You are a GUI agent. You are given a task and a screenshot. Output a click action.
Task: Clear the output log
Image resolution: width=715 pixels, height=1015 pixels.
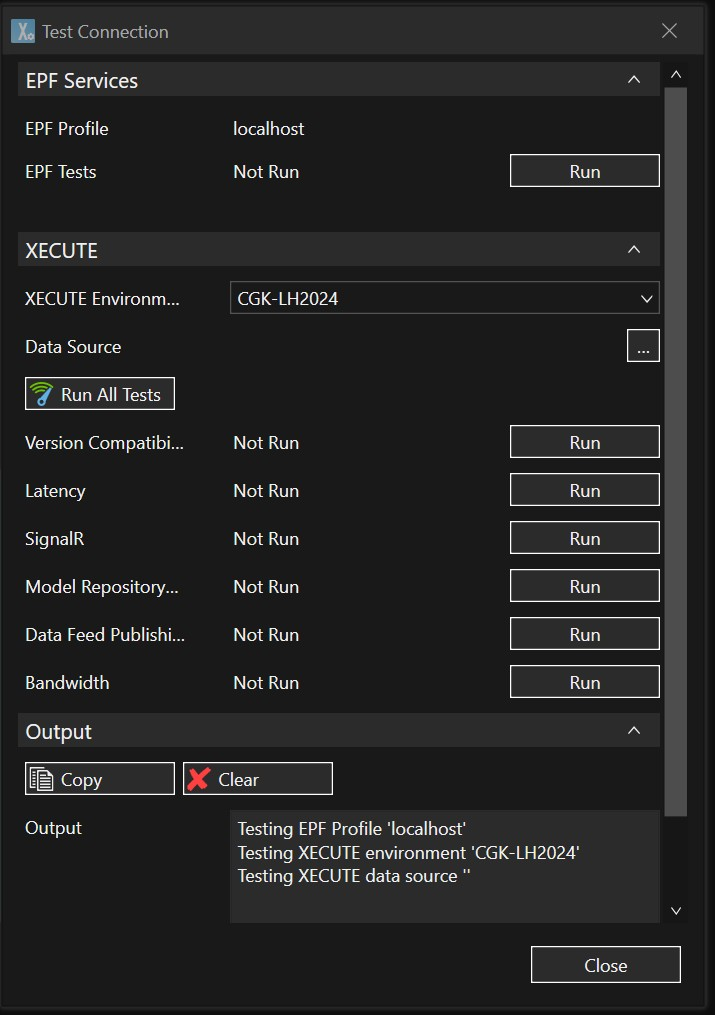coord(258,778)
